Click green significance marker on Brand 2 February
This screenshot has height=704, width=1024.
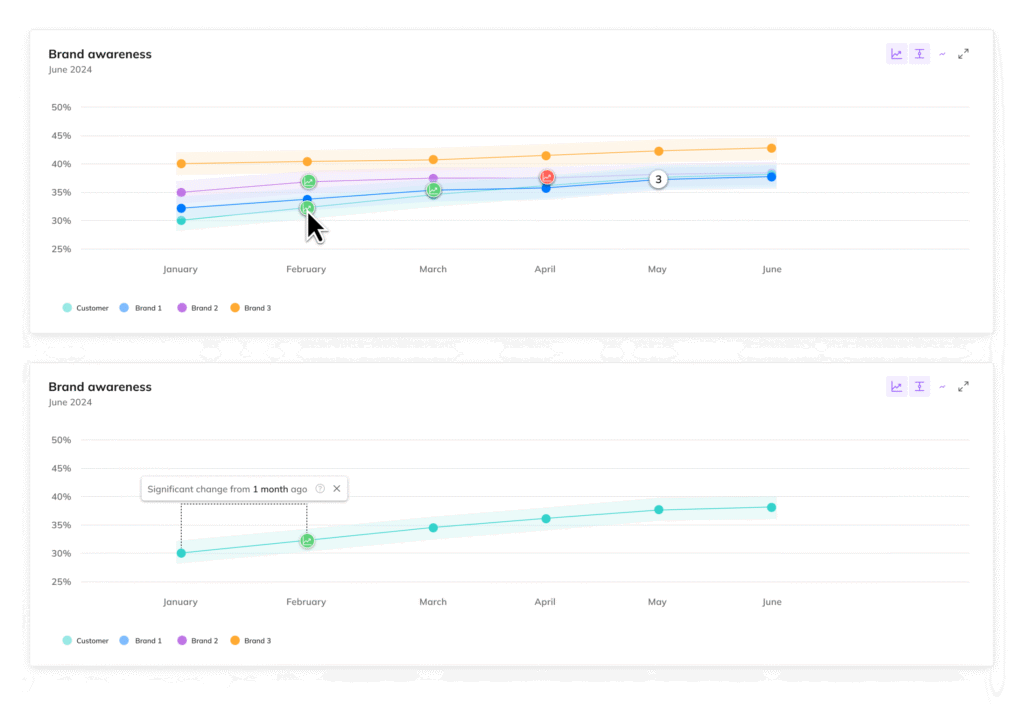pos(308,182)
